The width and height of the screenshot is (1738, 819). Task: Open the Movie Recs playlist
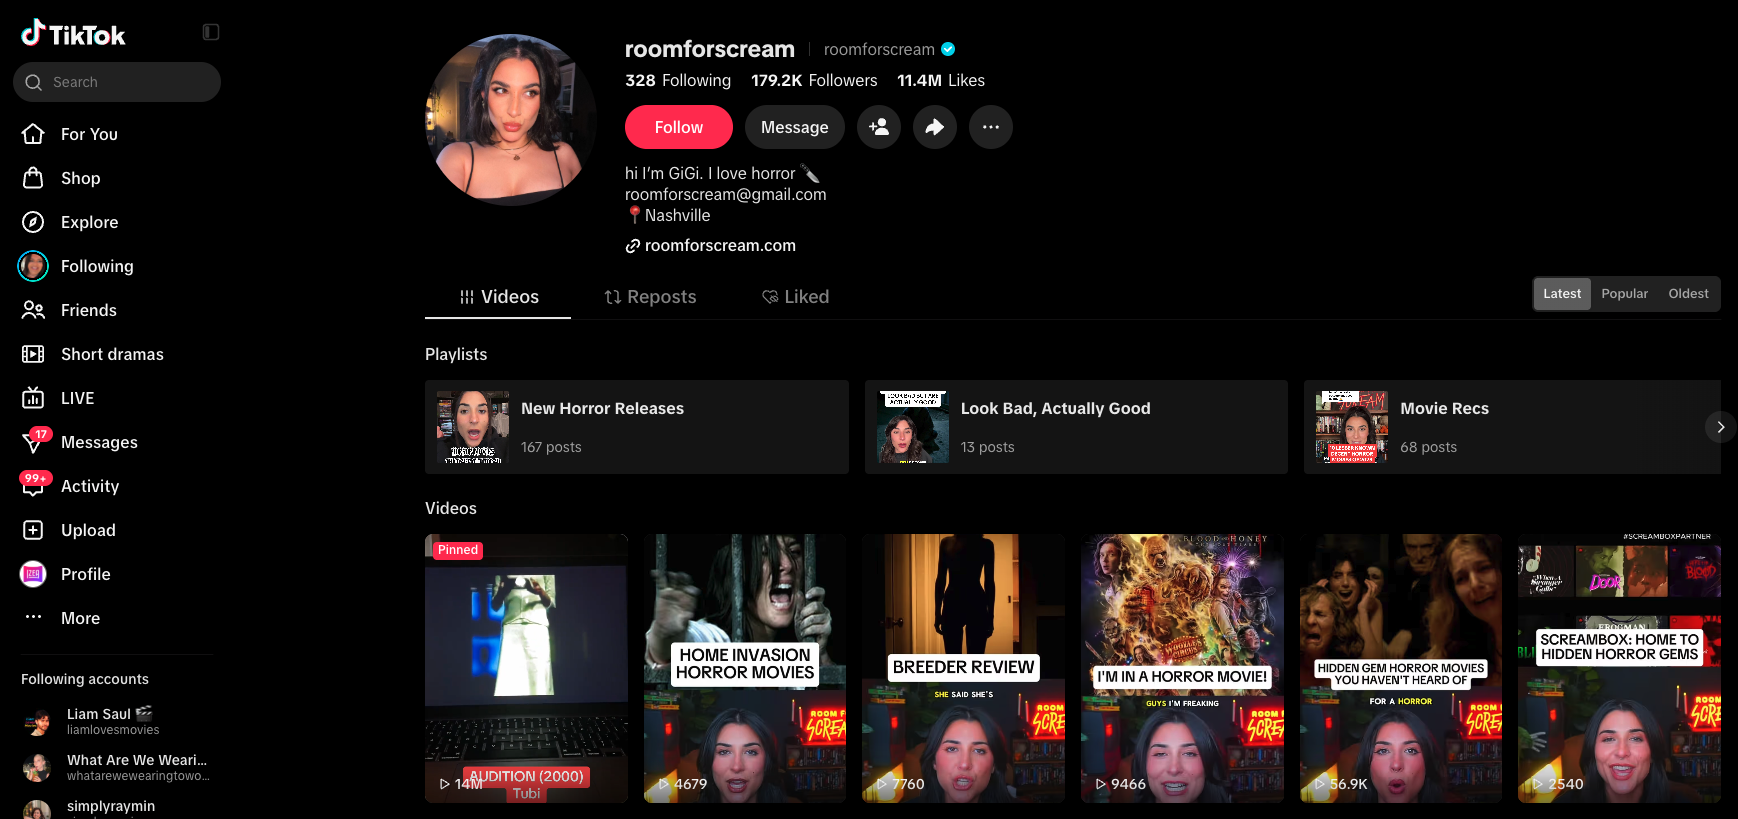click(1512, 427)
